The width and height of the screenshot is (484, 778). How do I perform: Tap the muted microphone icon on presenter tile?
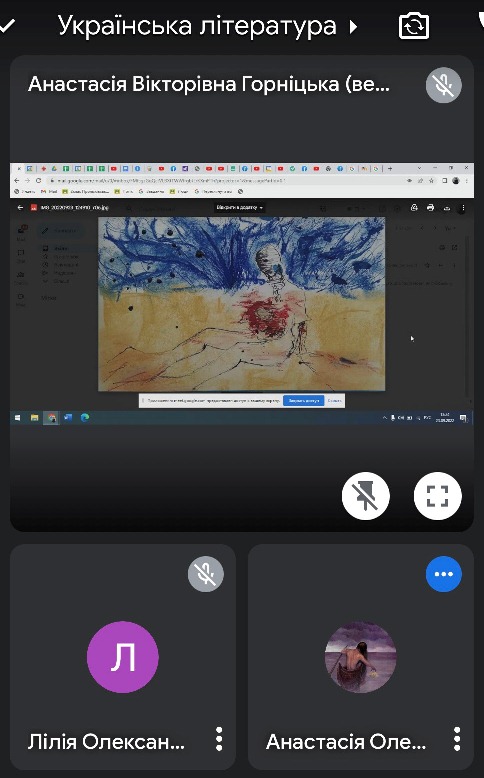tap(443, 85)
